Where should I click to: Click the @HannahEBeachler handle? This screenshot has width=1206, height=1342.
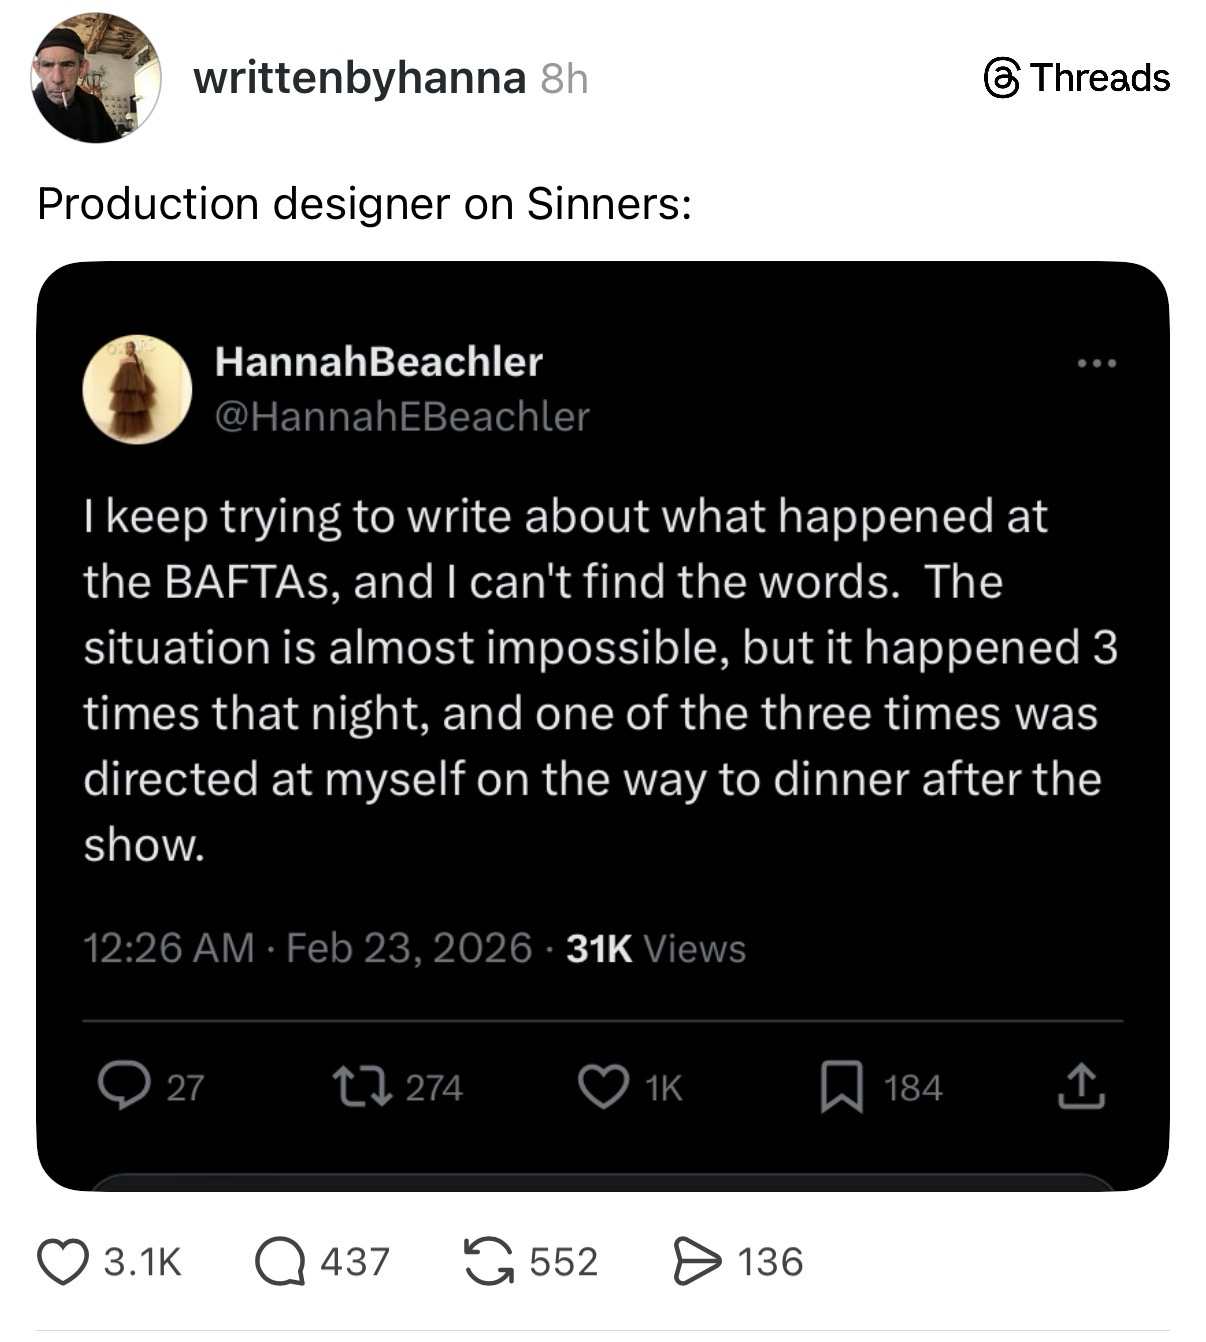[x=402, y=416]
